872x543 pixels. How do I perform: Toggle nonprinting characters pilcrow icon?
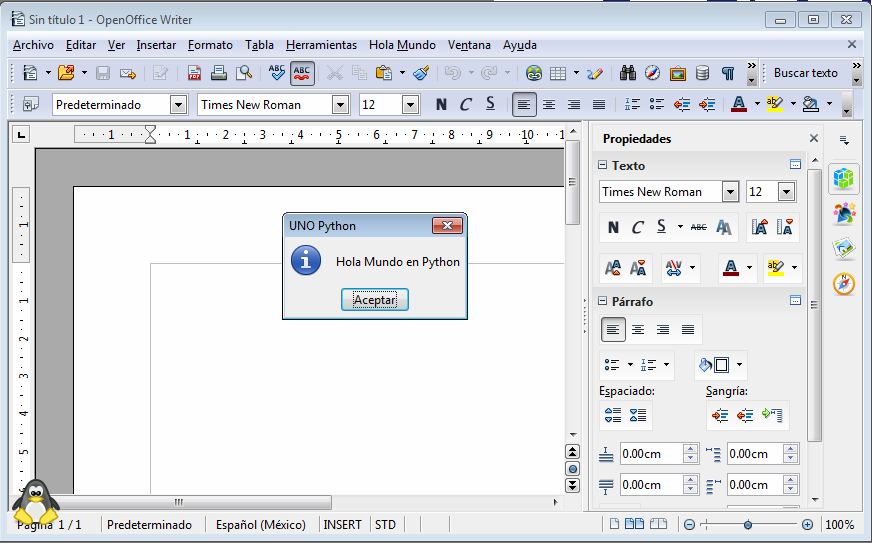(x=728, y=73)
